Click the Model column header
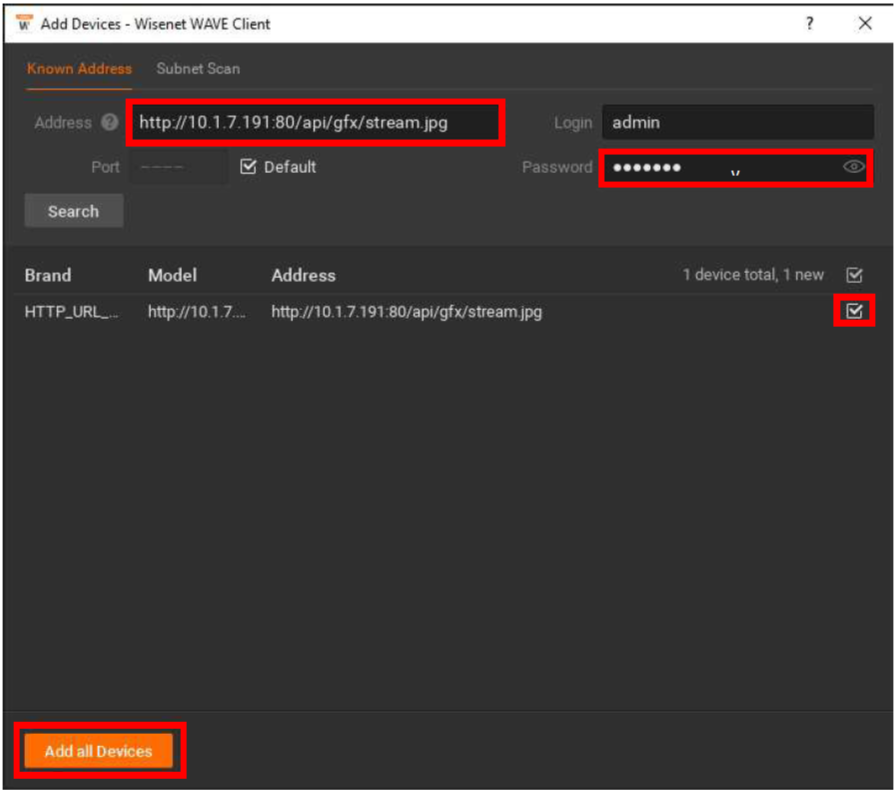 pyautogui.click(x=172, y=275)
